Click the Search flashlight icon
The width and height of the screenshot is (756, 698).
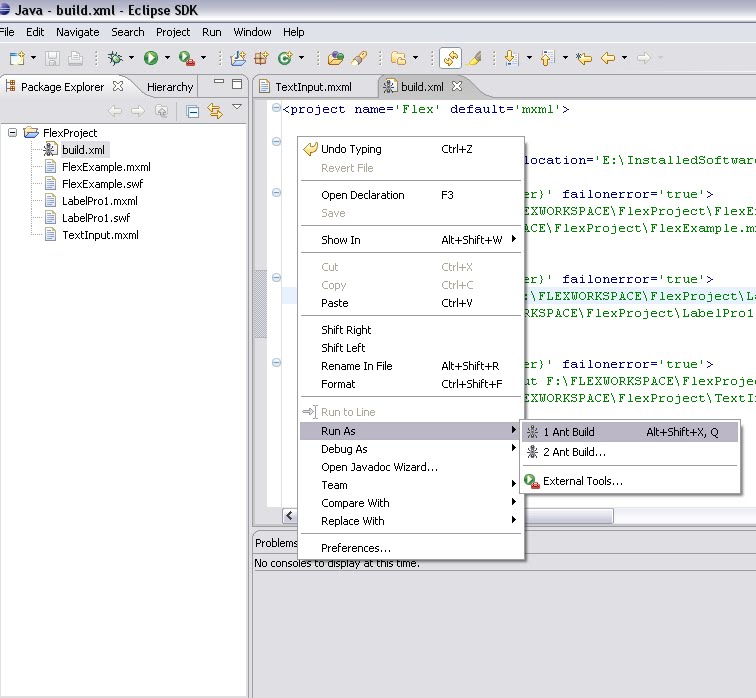click(x=359, y=58)
